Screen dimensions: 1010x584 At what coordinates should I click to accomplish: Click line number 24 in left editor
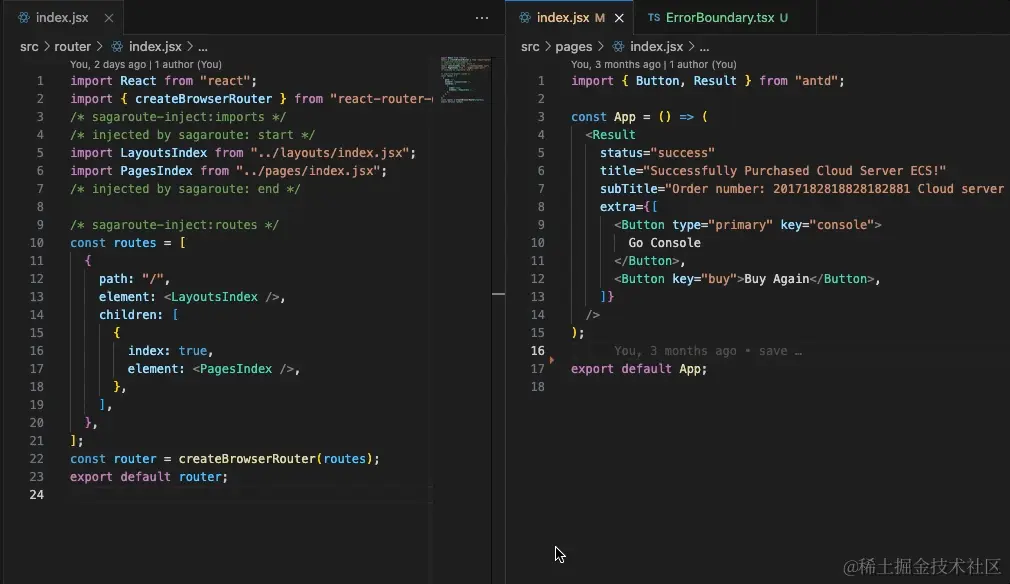point(37,495)
